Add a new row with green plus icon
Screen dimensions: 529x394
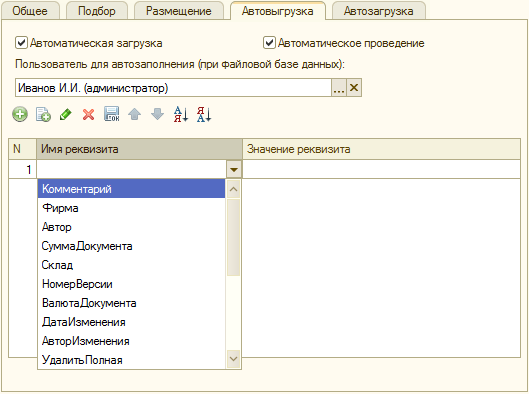pyautogui.click(x=20, y=114)
